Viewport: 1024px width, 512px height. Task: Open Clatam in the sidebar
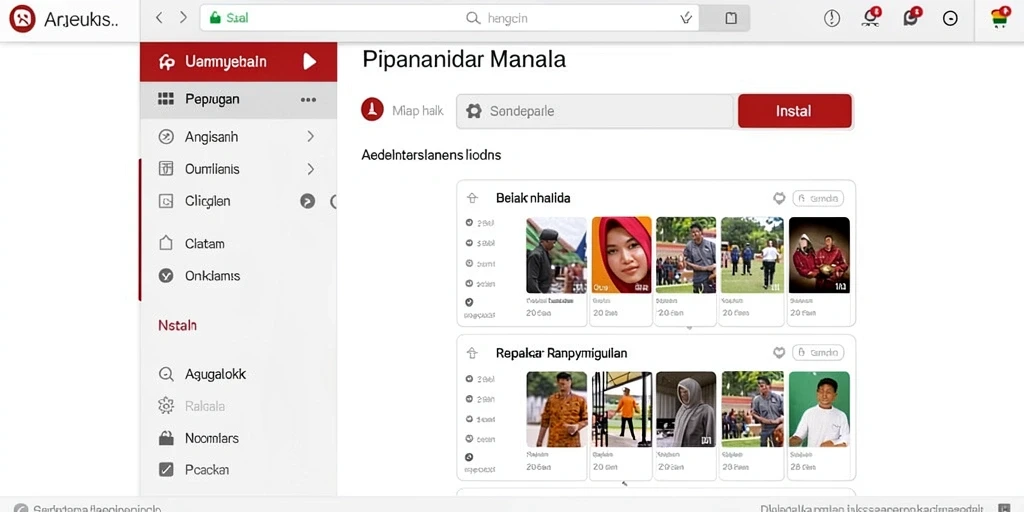tap(204, 244)
